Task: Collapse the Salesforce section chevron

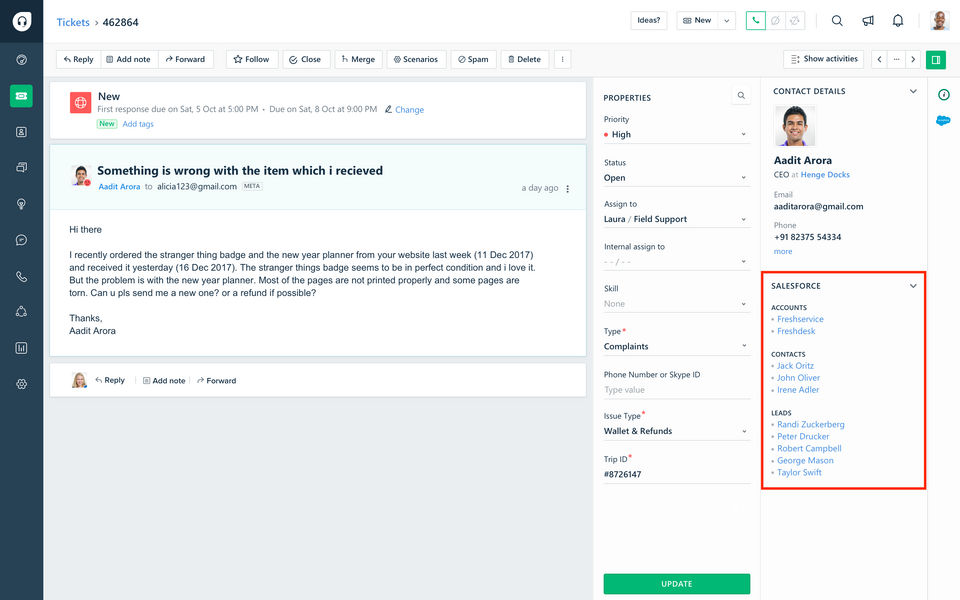Action: coord(913,286)
